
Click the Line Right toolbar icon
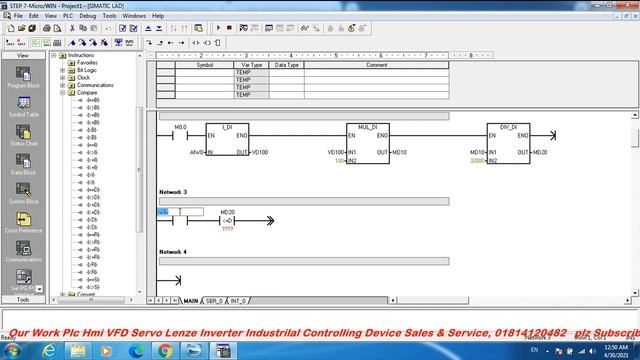coord(181,43)
